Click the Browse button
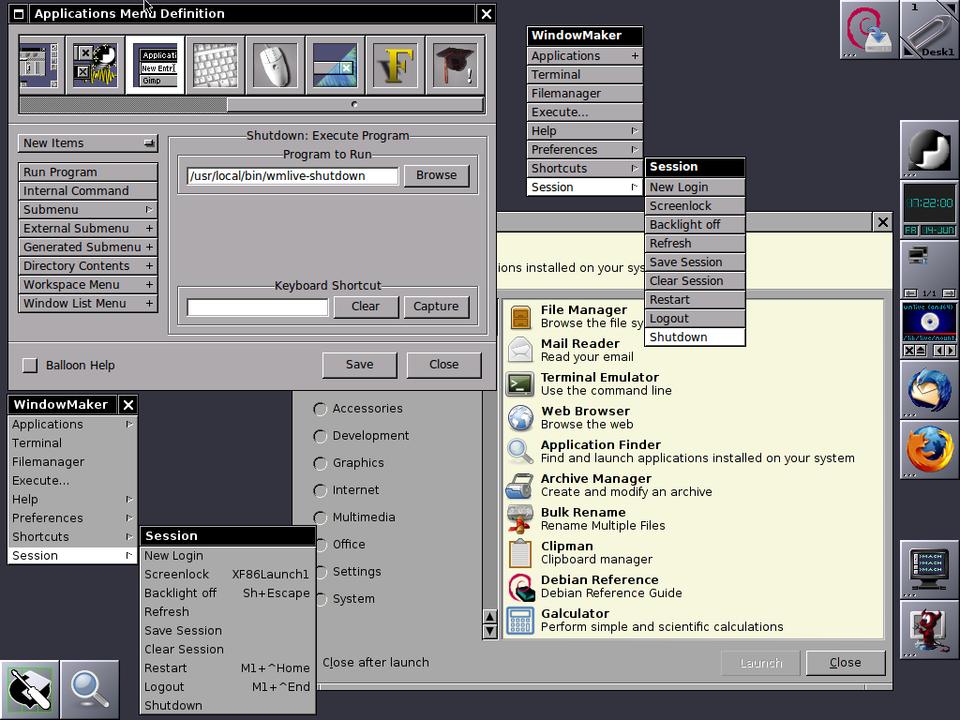Image resolution: width=960 pixels, height=720 pixels. click(x=436, y=175)
